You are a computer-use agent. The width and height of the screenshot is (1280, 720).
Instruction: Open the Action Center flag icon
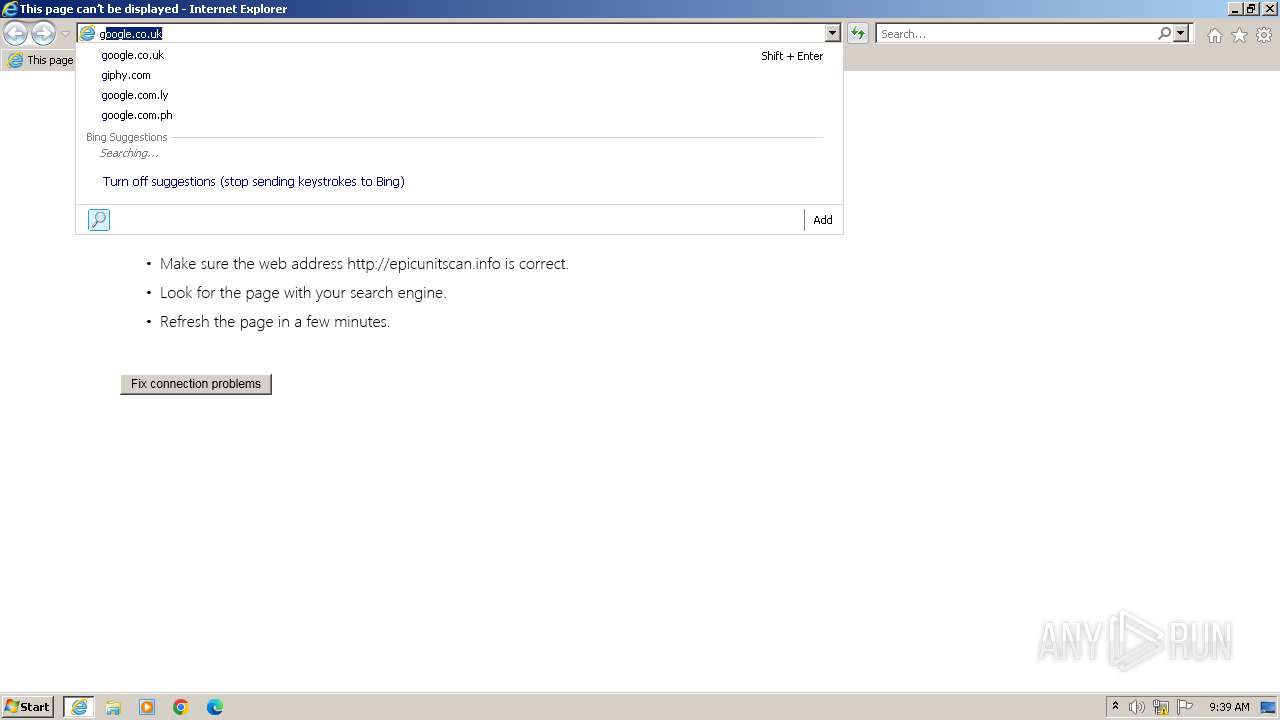point(1185,707)
